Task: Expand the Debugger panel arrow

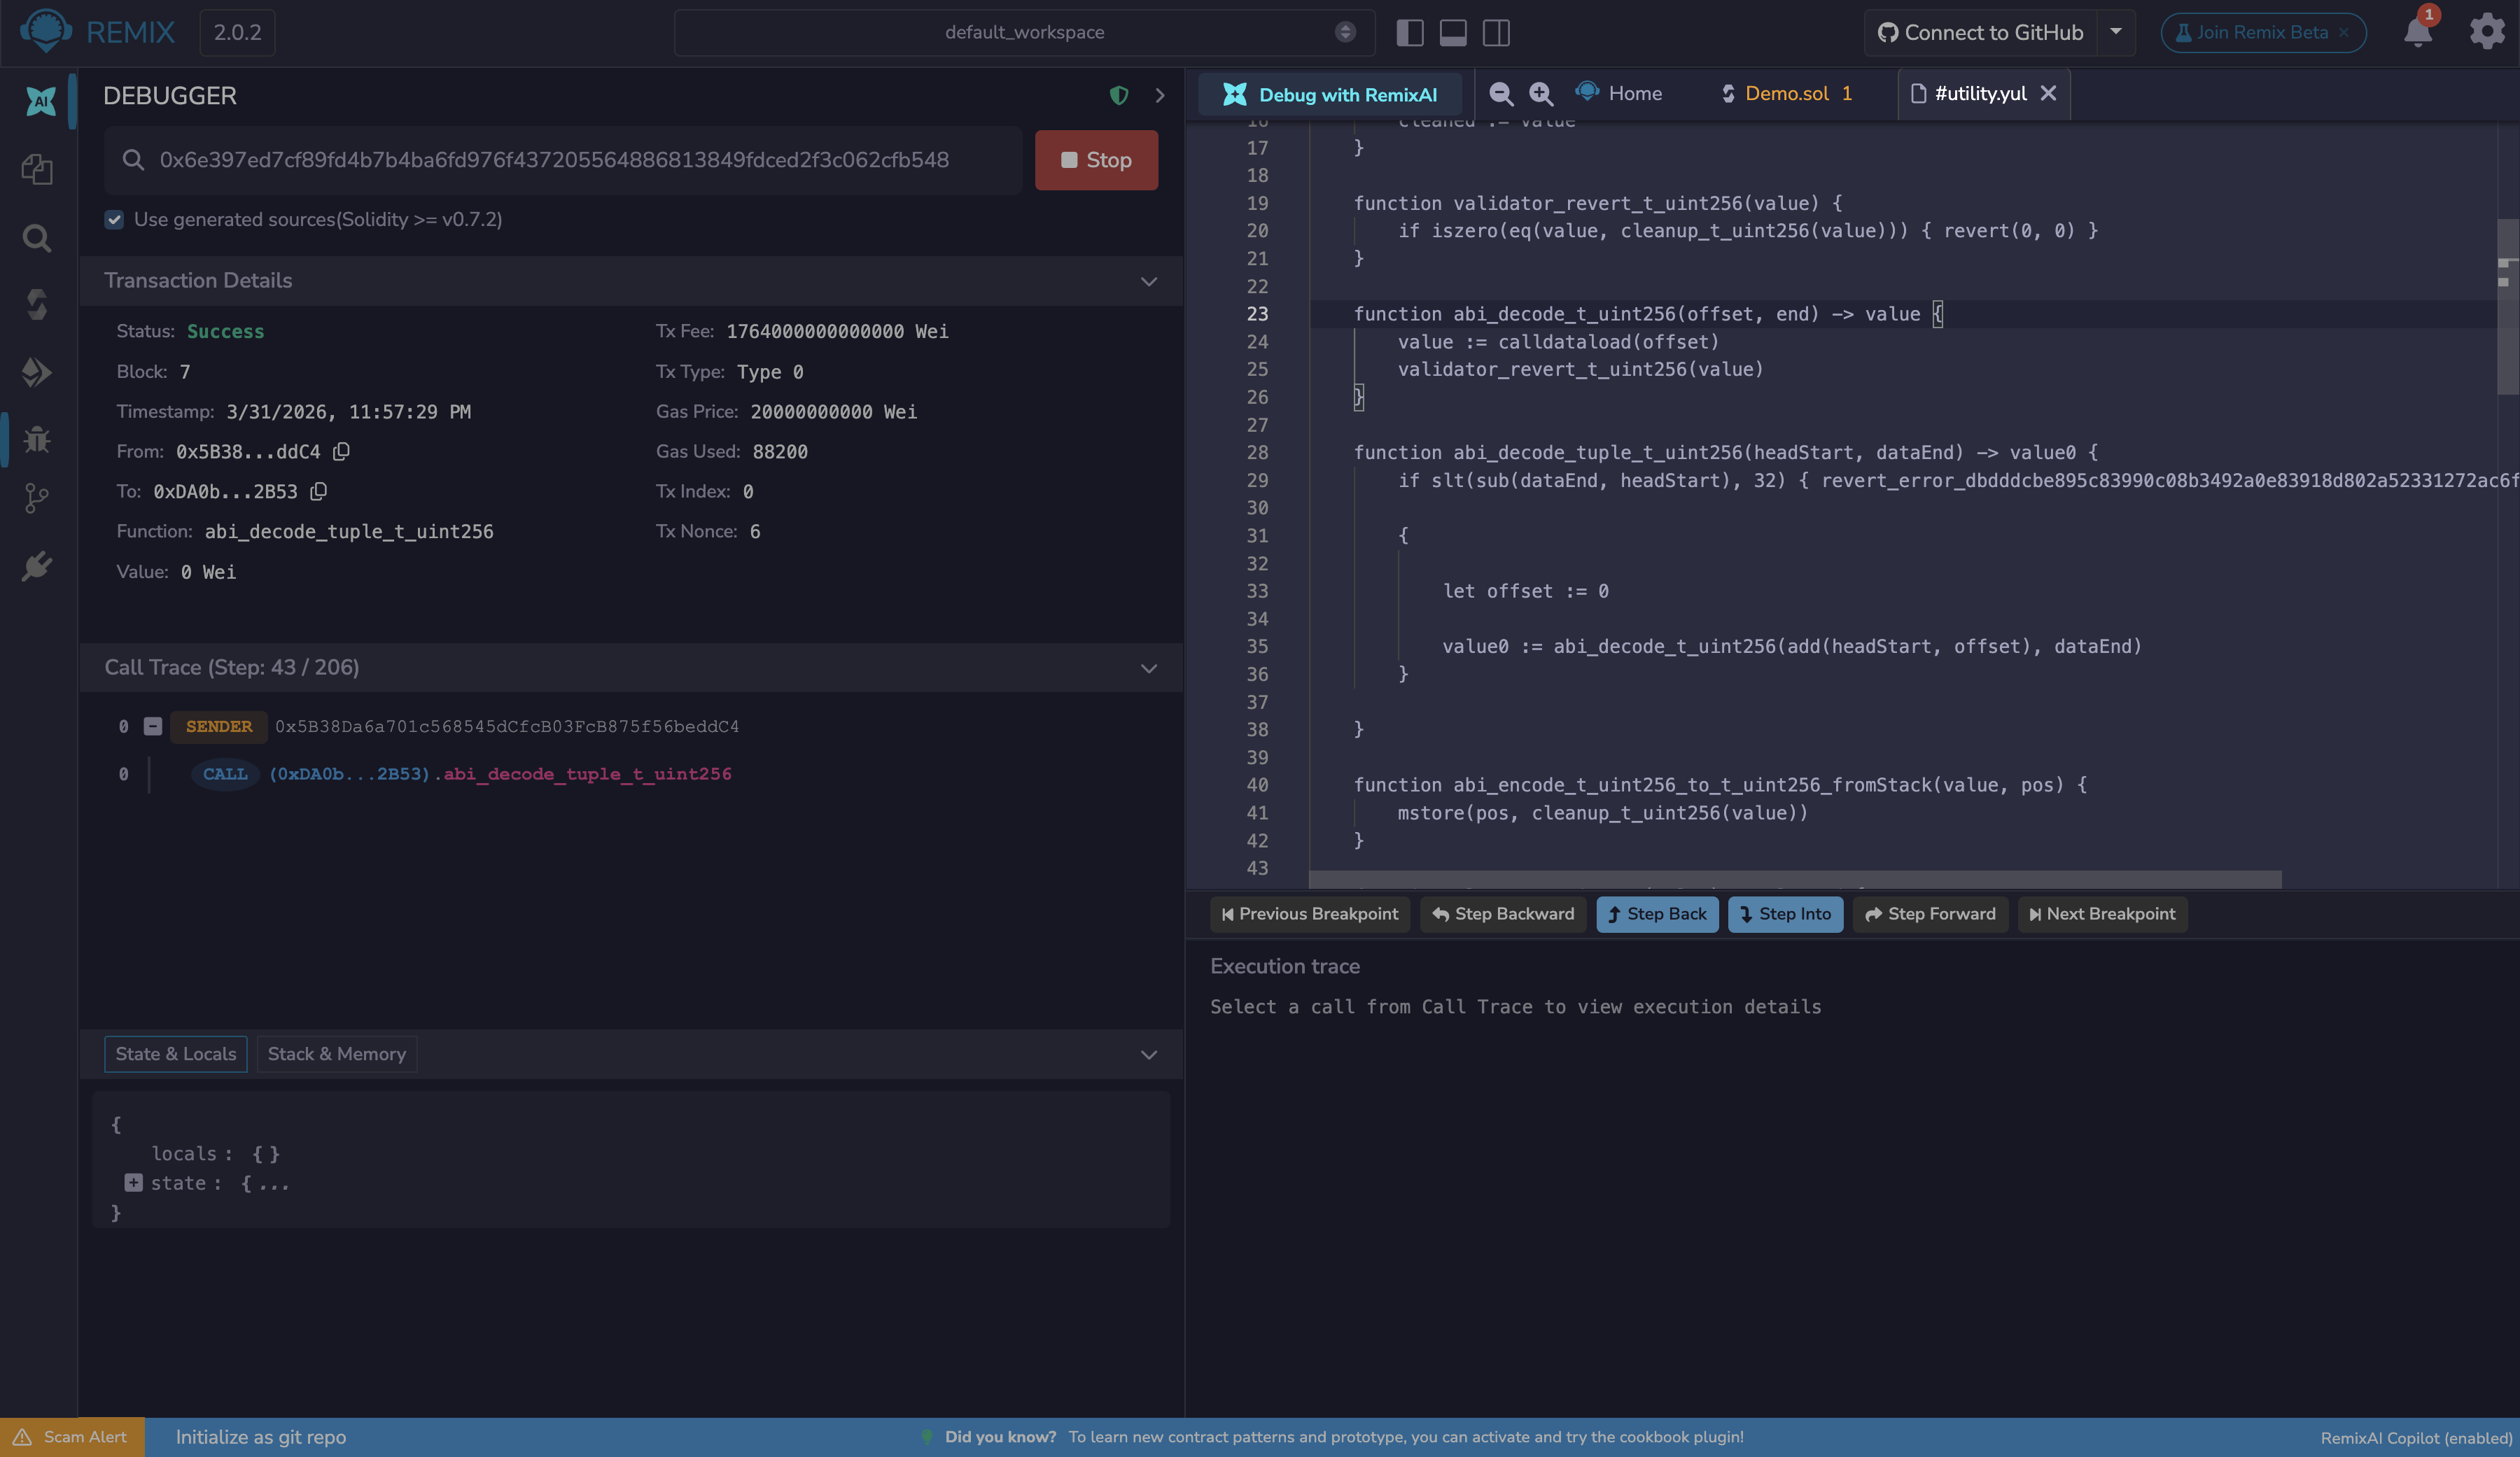Action: pyautogui.click(x=1160, y=96)
